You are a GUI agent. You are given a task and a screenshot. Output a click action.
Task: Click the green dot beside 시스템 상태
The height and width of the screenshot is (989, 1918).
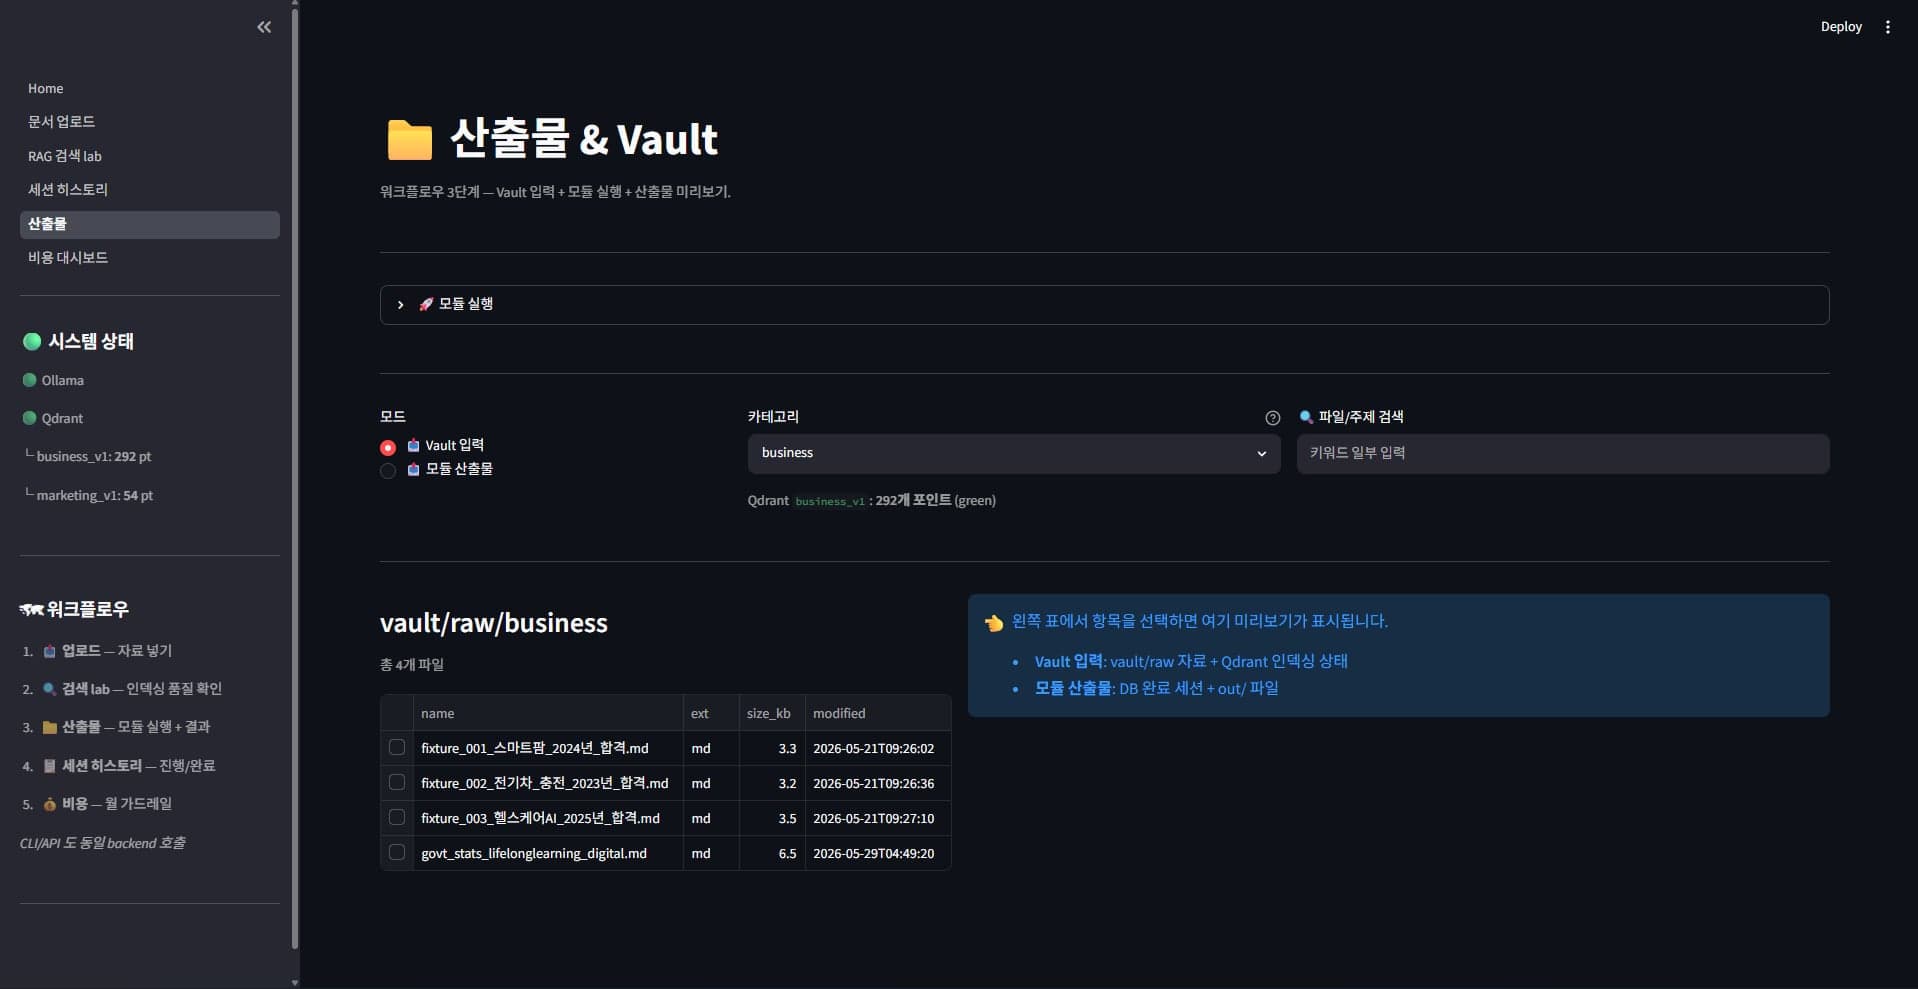click(x=32, y=341)
